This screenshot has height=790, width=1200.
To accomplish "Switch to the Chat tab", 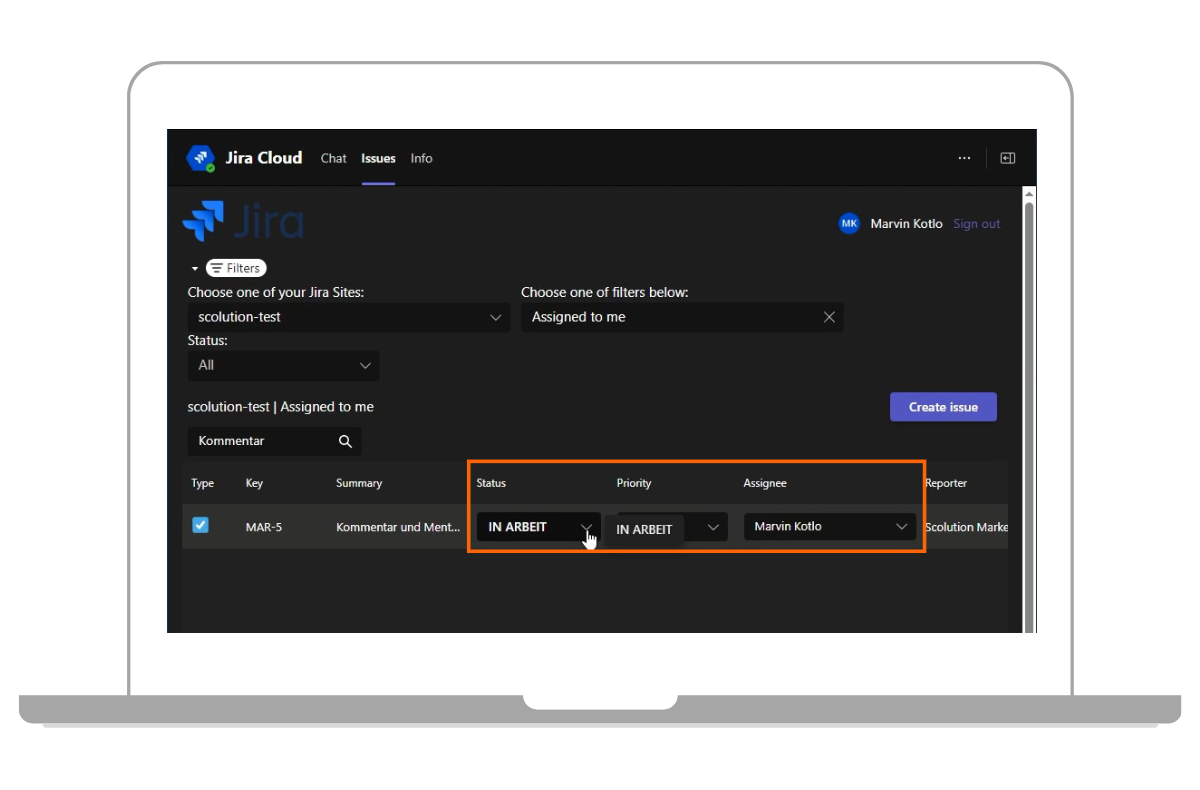I will click(x=333, y=158).
